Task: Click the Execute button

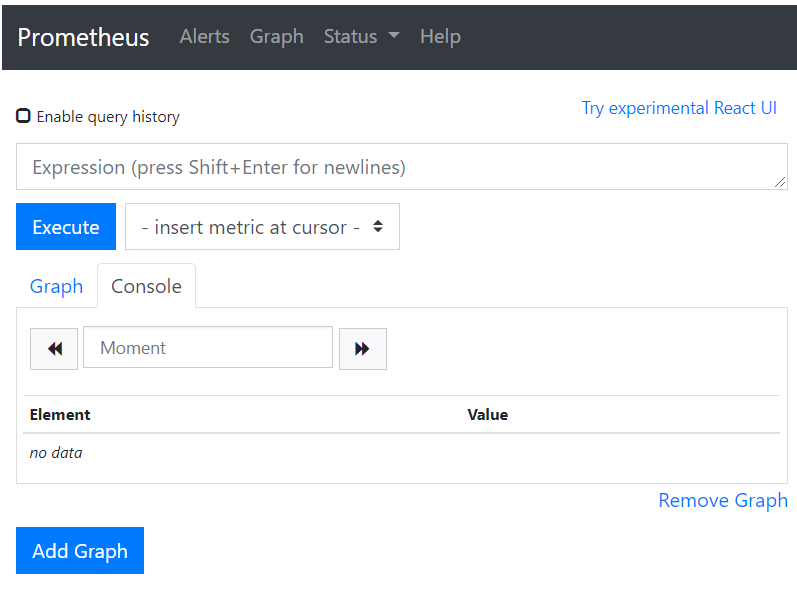Action: pyautogui.click(x=66, y=227)
